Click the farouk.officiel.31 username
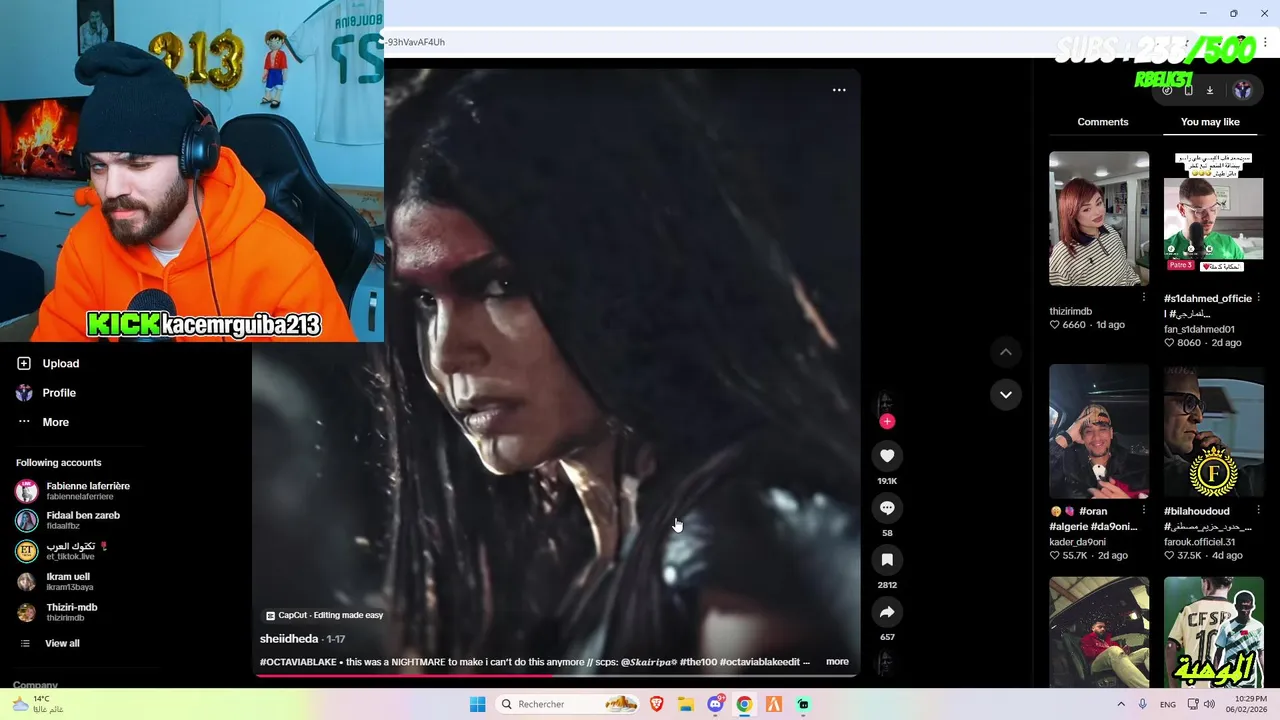Screen dimensions: 1280x720 (x=1199, y=542)
